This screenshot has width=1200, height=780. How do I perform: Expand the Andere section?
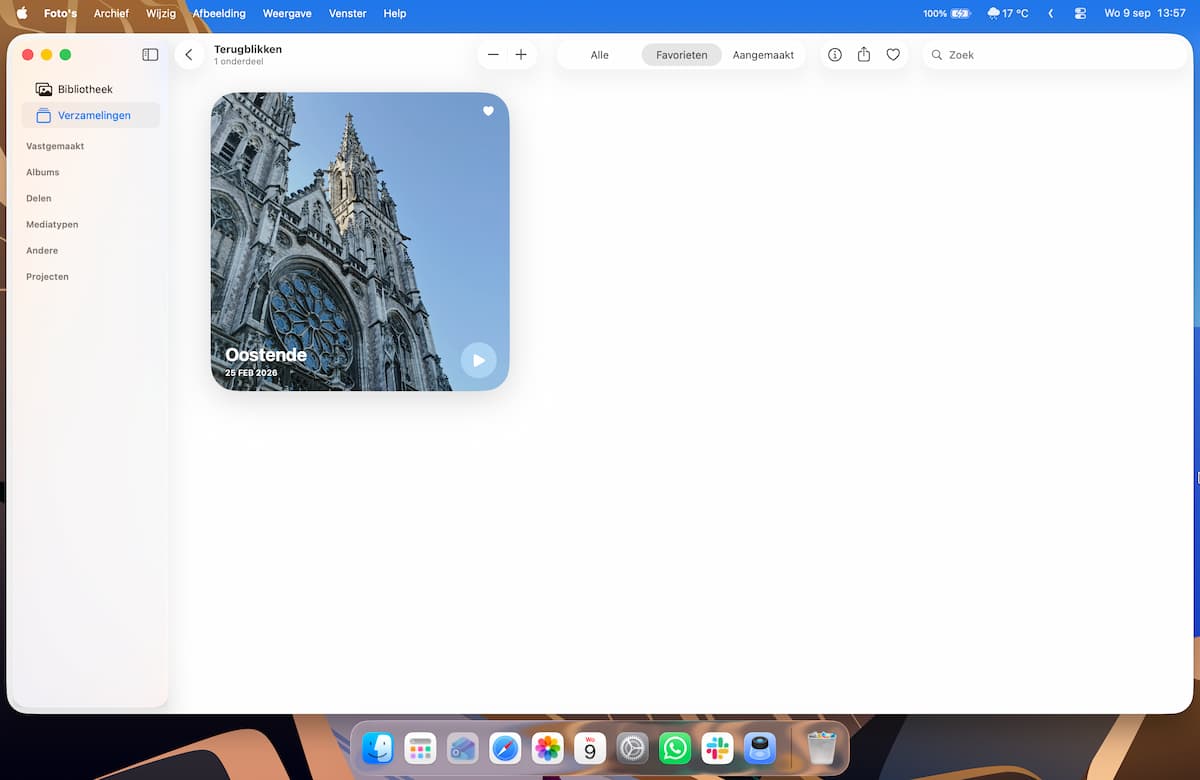pos(42,250)
